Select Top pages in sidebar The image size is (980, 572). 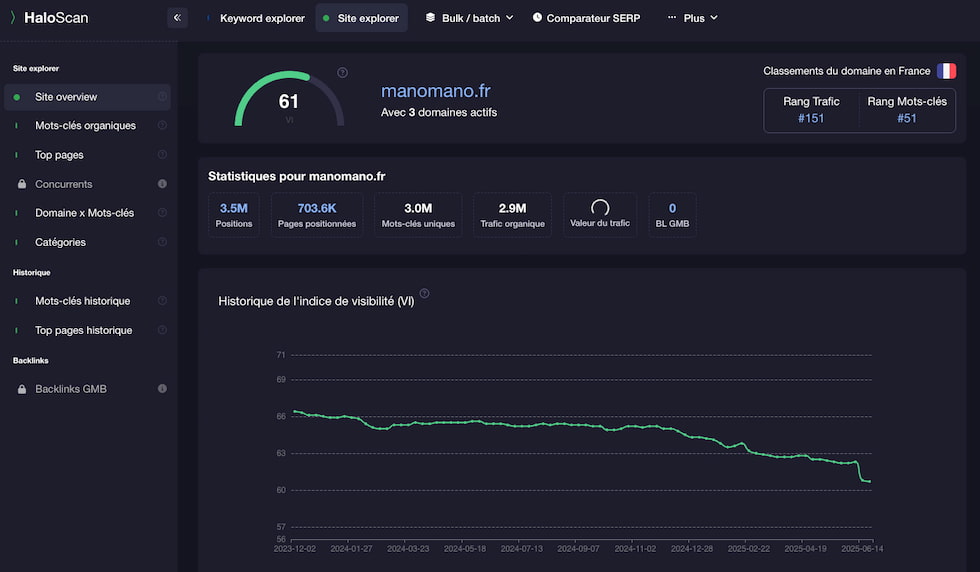click(59, 155)
